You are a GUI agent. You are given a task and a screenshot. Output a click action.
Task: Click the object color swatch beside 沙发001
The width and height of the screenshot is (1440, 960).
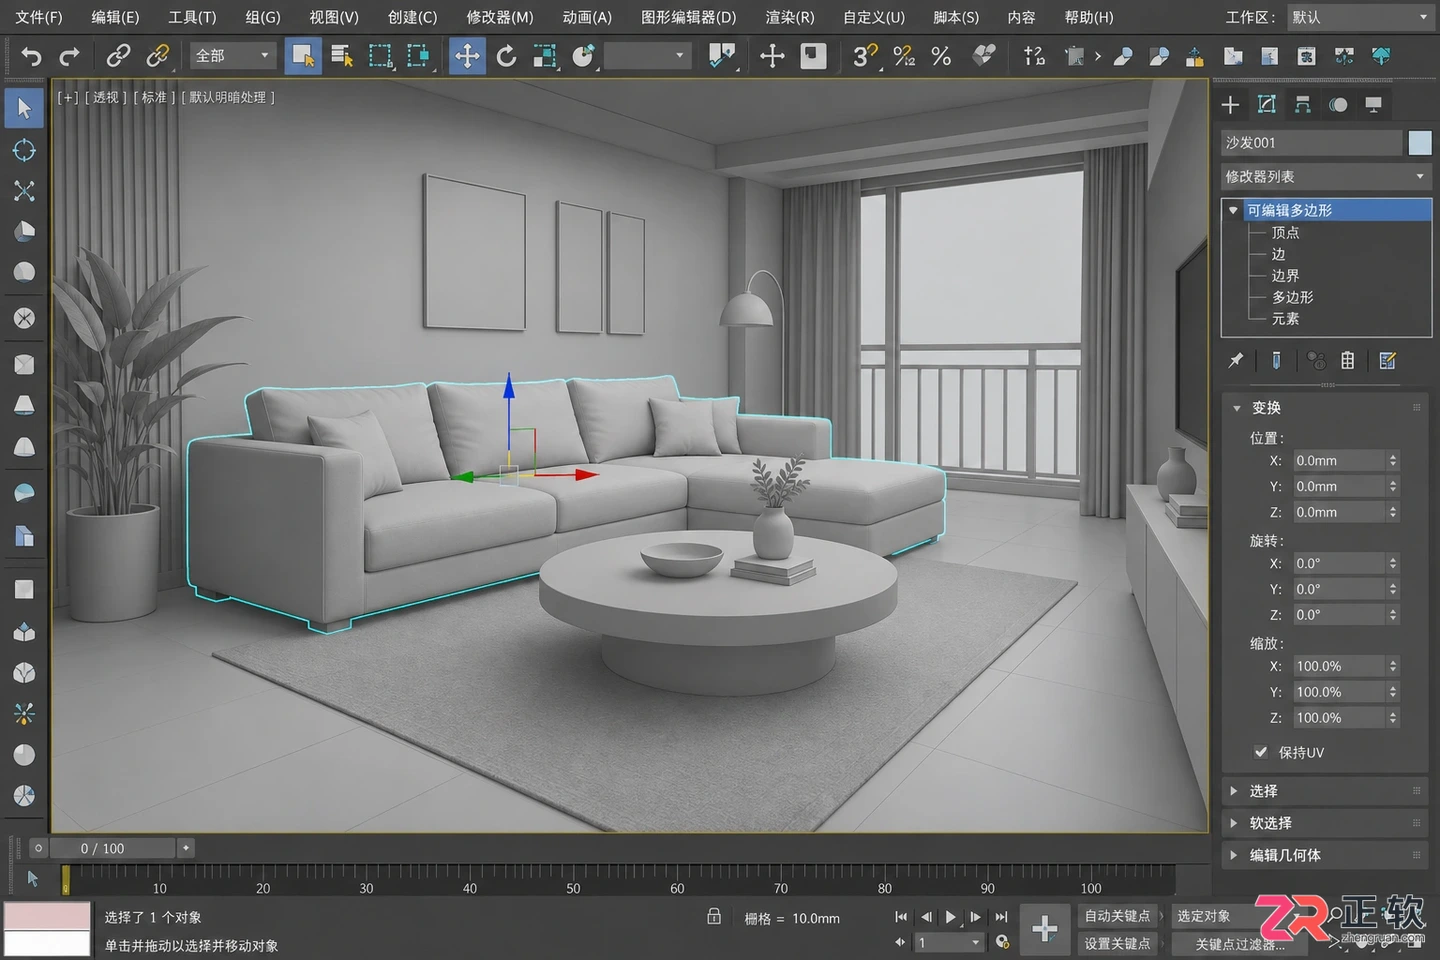point(1420,143)
